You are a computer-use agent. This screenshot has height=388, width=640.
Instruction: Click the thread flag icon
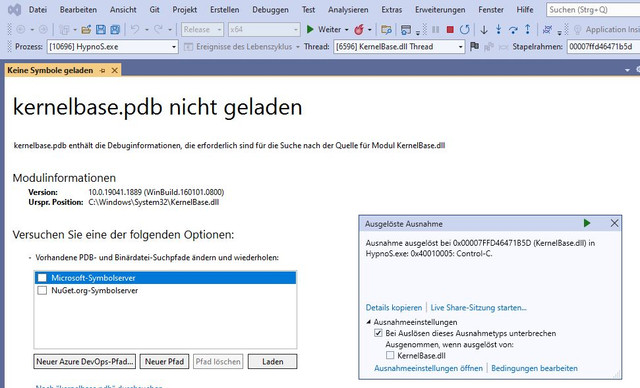click(x=474, y=47)
